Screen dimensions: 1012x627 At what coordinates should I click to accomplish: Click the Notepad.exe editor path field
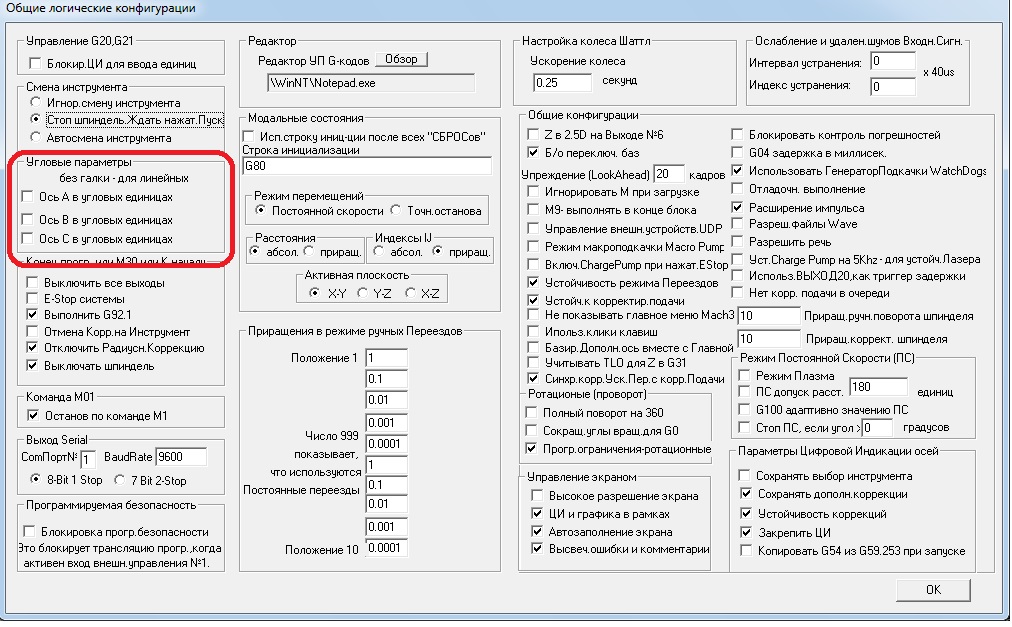[x=370, y=83]
